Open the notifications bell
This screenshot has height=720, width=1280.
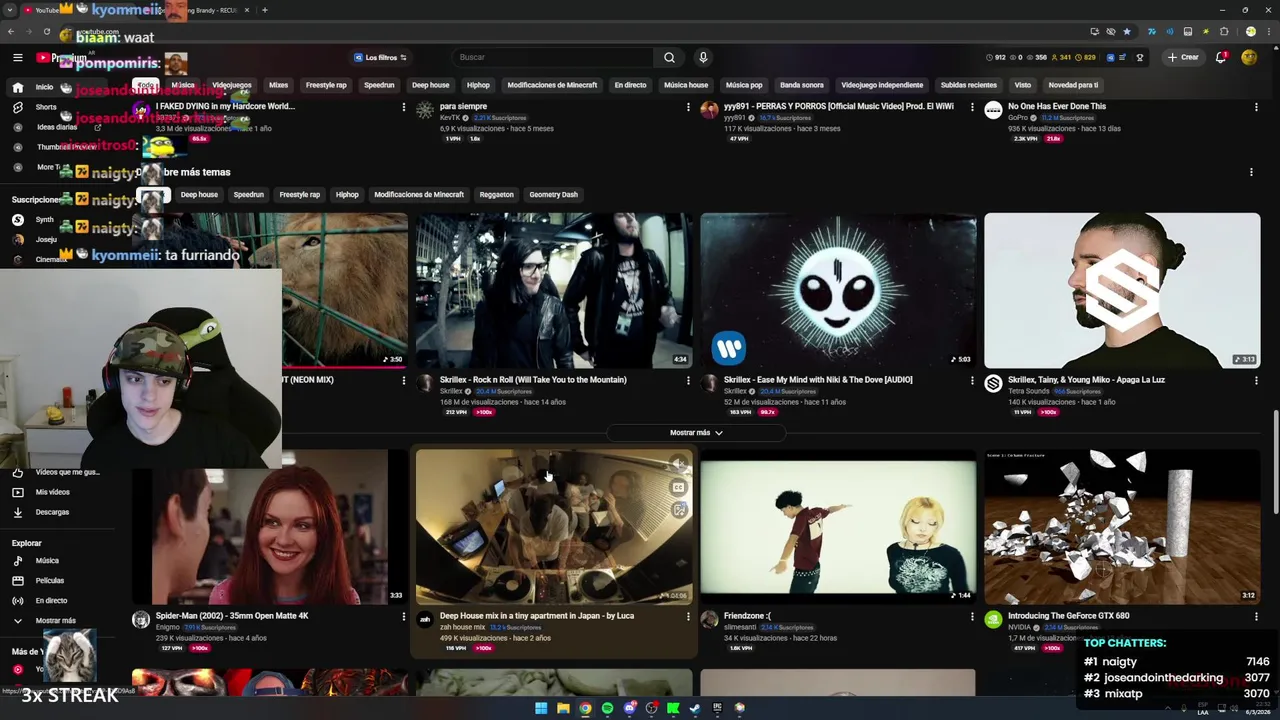[1221, 58]
